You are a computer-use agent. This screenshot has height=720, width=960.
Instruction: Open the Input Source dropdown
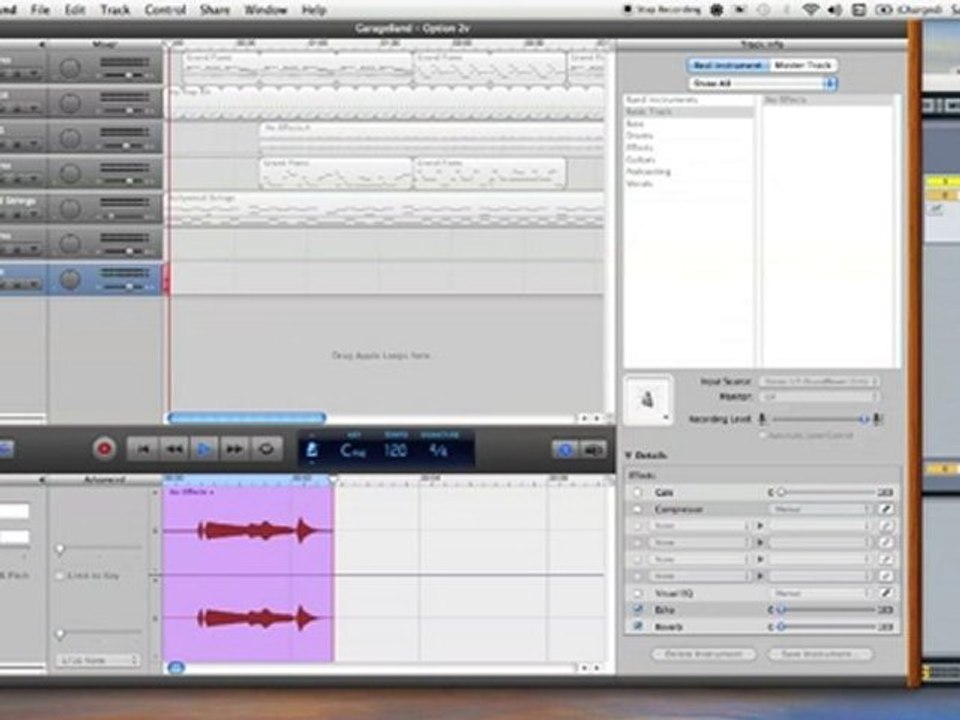pos(819,381)
